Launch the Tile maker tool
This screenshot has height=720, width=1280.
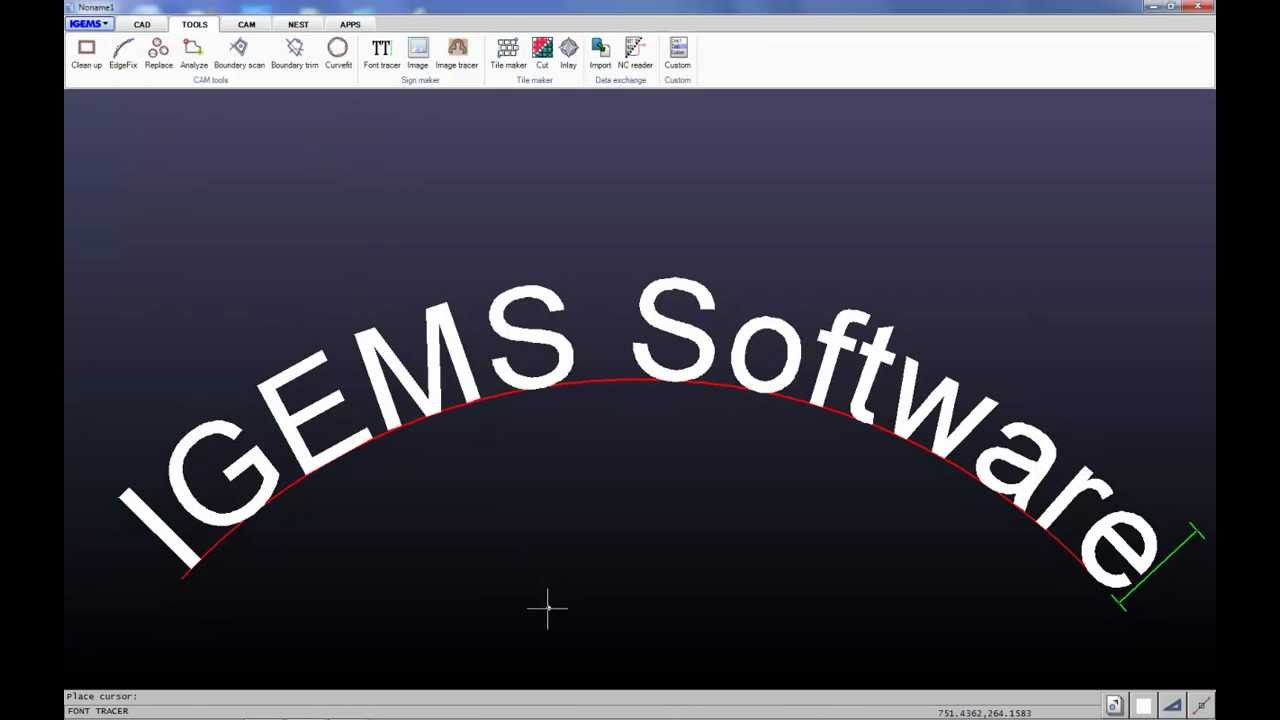[x=508, y=54]
